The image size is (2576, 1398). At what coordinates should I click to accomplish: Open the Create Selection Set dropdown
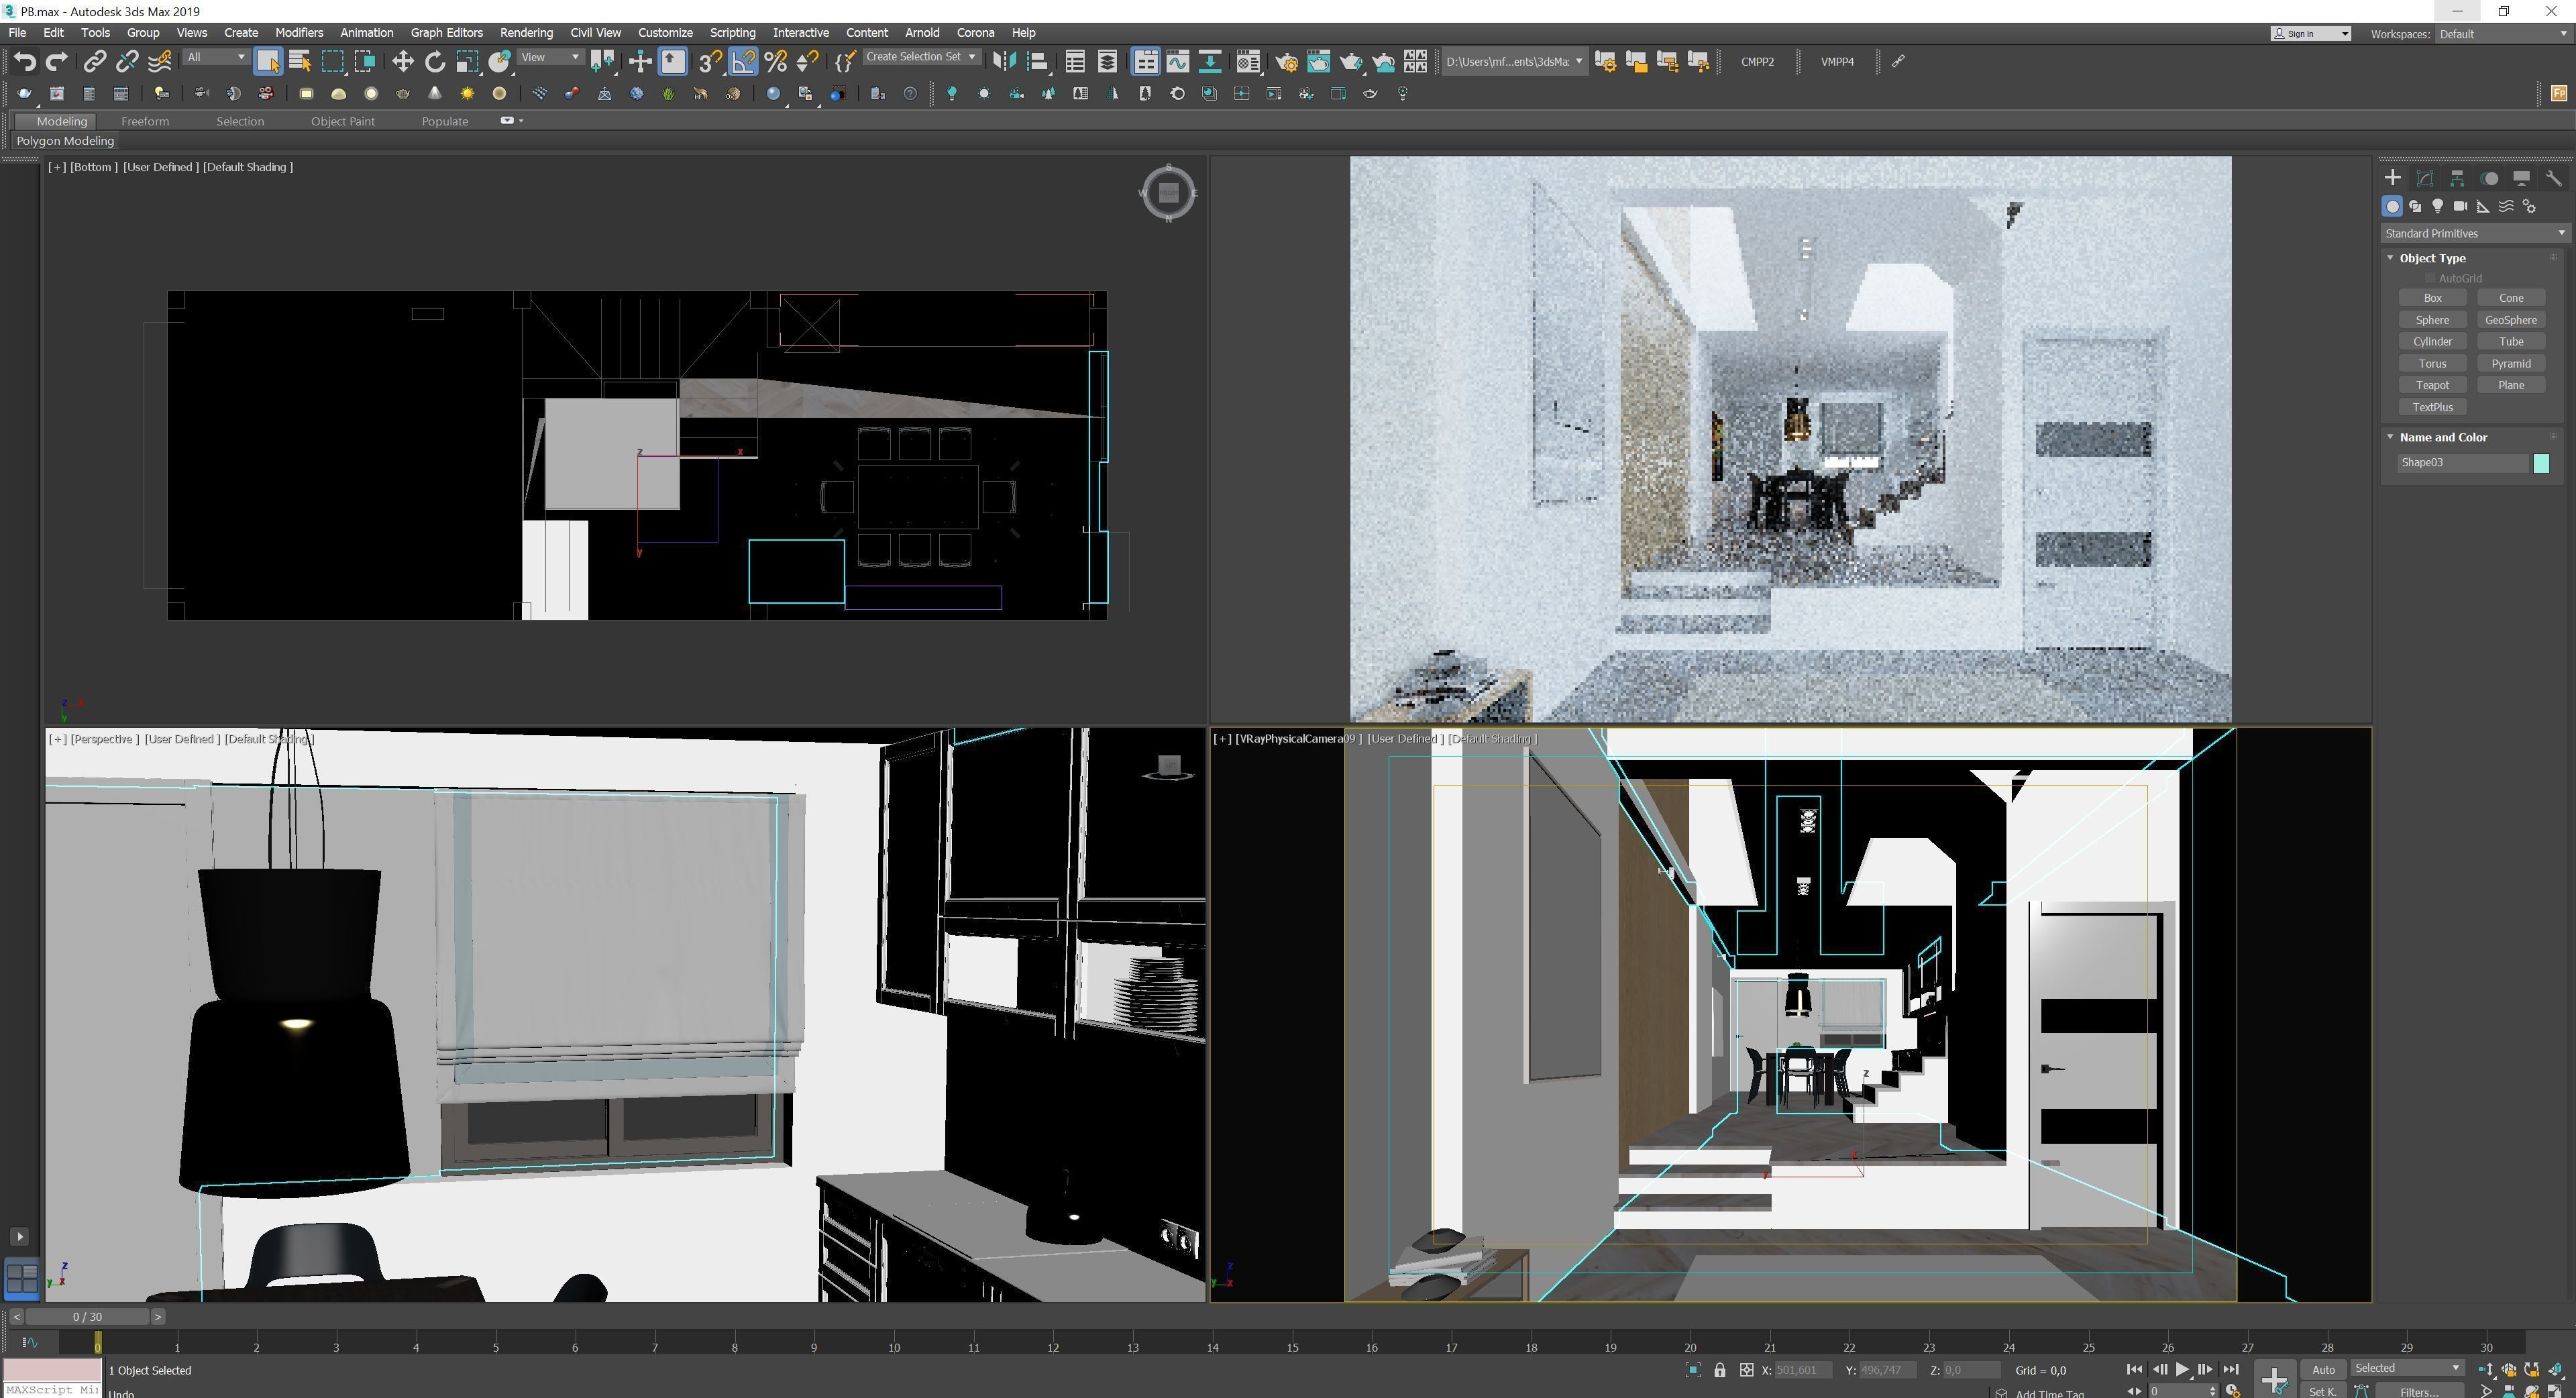tap(920, 57)
